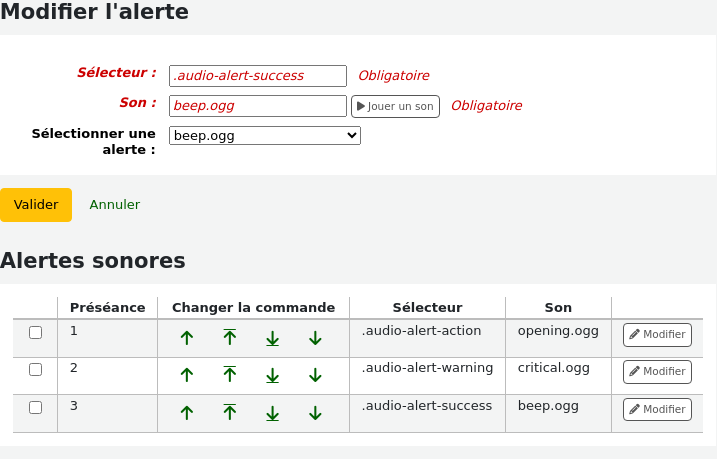Send .audio-alert-success to bottom of list
Viewport: 717px width, 459px height.
point(273,414)
